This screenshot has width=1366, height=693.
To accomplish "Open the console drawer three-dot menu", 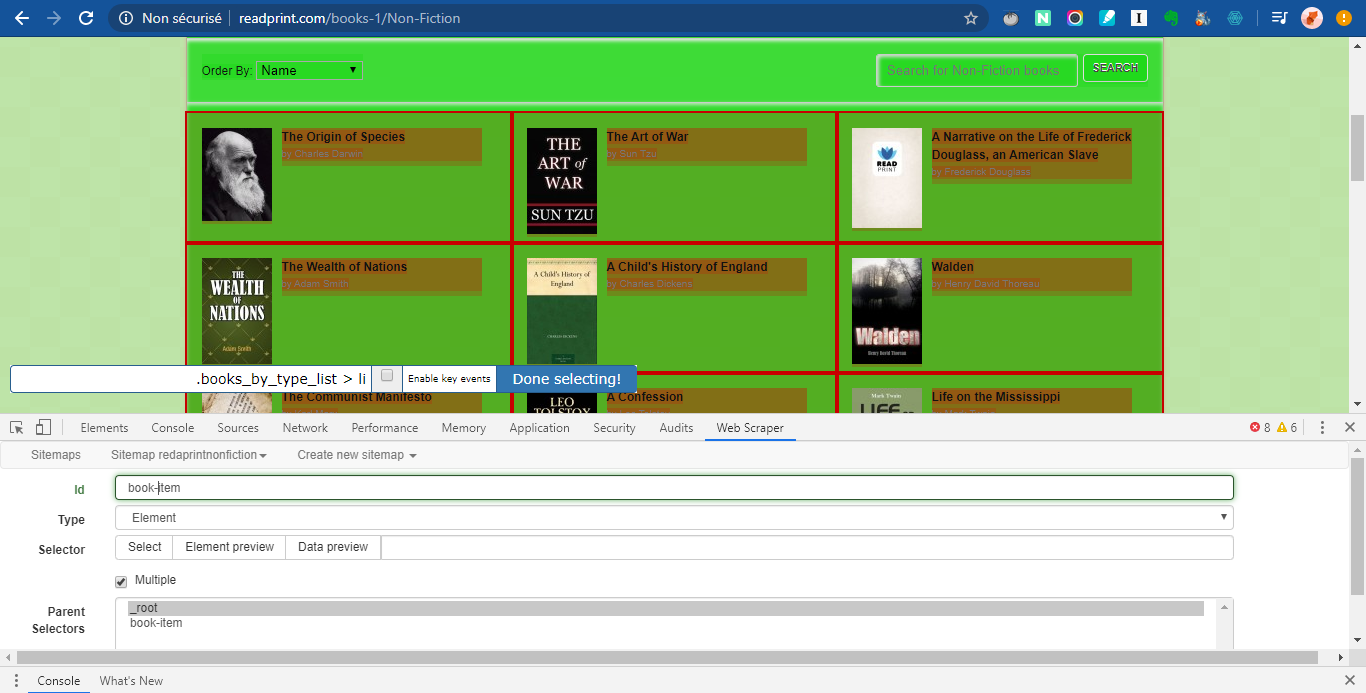I will tap(16, 681).
